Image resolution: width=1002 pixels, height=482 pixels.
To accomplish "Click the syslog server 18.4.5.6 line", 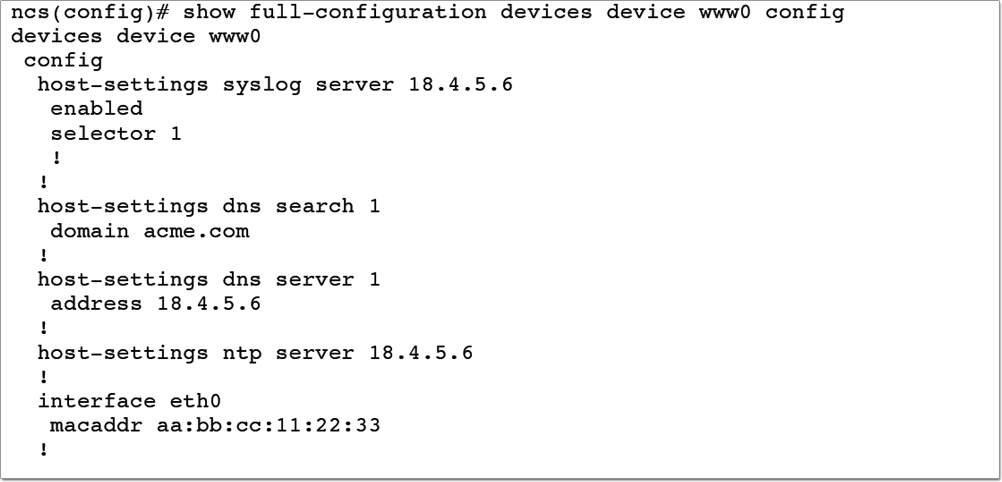I will coord(275,85).
